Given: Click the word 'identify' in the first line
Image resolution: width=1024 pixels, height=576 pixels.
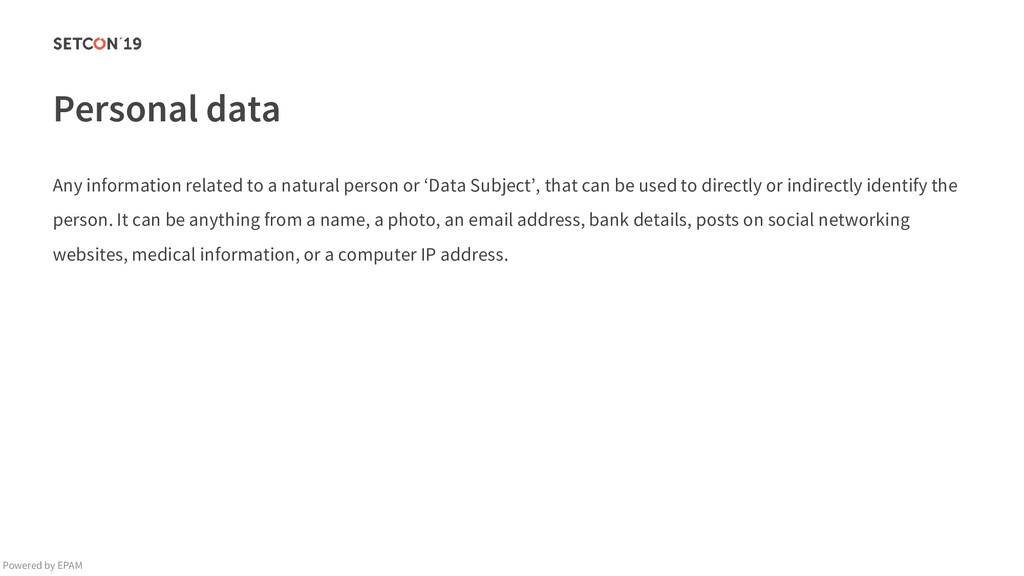Looking at the screenshot, I should [x=896, y=186].
